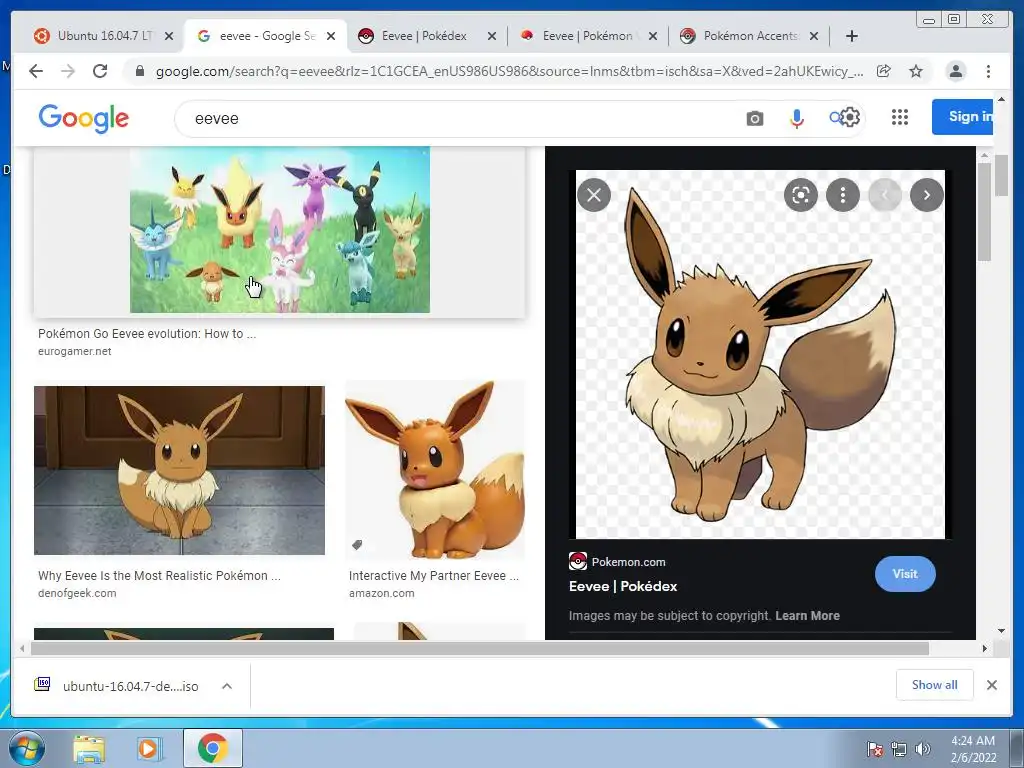
Task: Close the Eevee Pokédex tab
Action: (492, 36)
